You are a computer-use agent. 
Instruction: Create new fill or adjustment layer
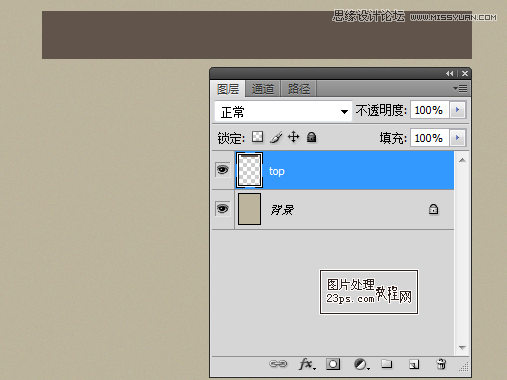tap(361, 364)
